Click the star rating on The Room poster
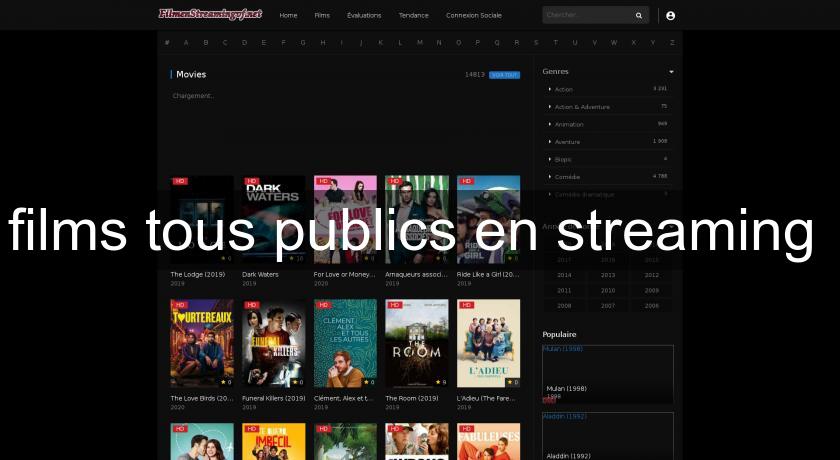The image size is (840, 460). click(440, 382)
